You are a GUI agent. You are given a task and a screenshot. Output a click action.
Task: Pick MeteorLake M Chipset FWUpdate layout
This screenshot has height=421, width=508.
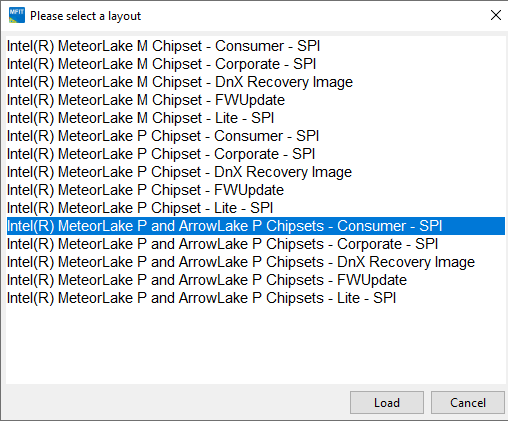(256, 100)
